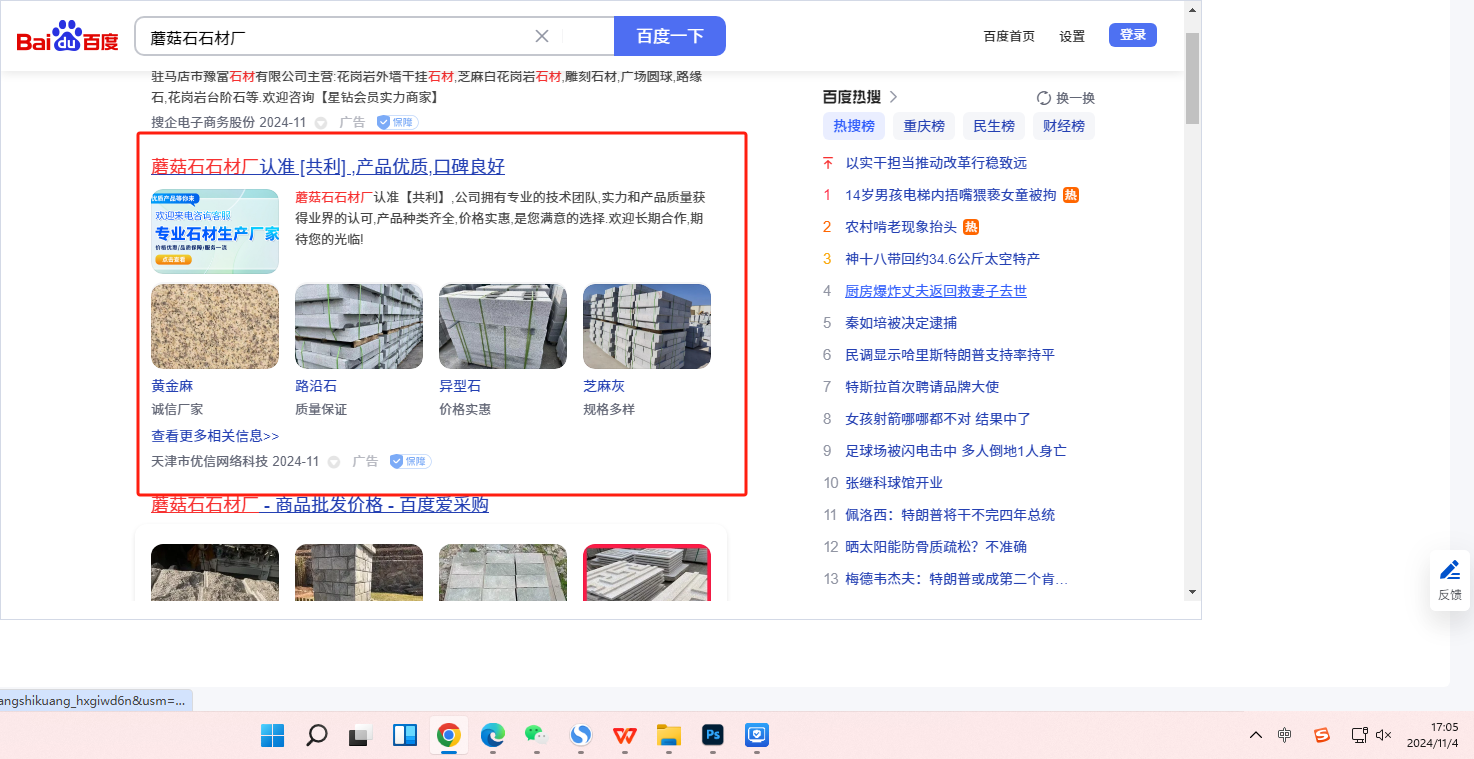Click the Sogou input method tray icon
This screenshot has width=1474, height=759.
(1322, 735)
